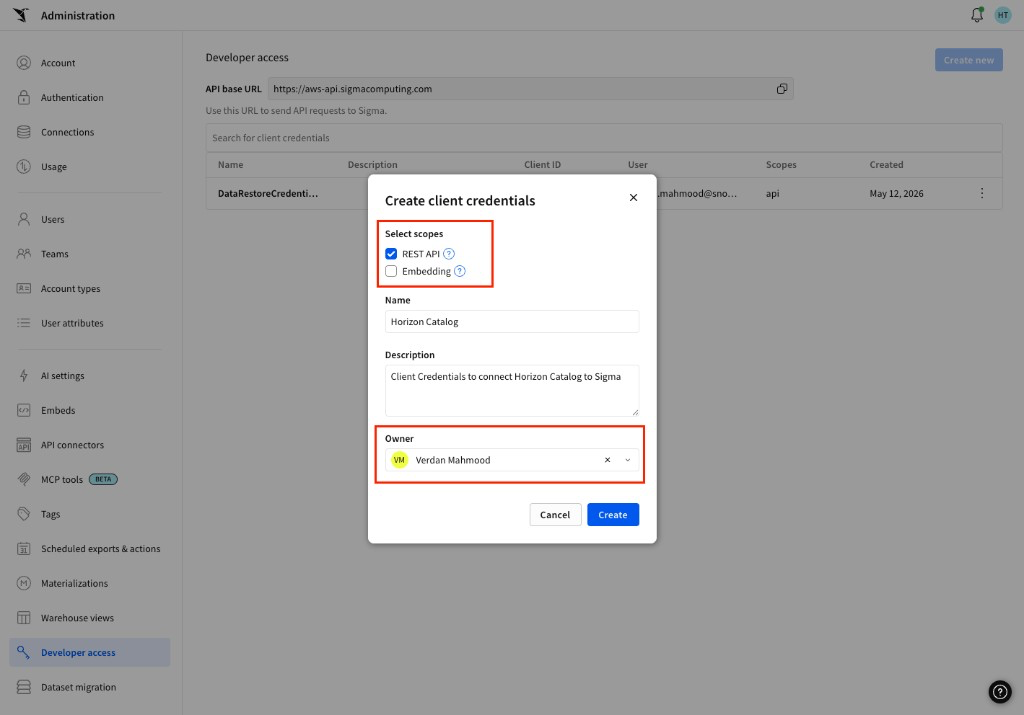Viewport: 1024px width, 715px height.
Task: Click the Connections database icon
Action: pyautogui.click(x=24, y=132)
